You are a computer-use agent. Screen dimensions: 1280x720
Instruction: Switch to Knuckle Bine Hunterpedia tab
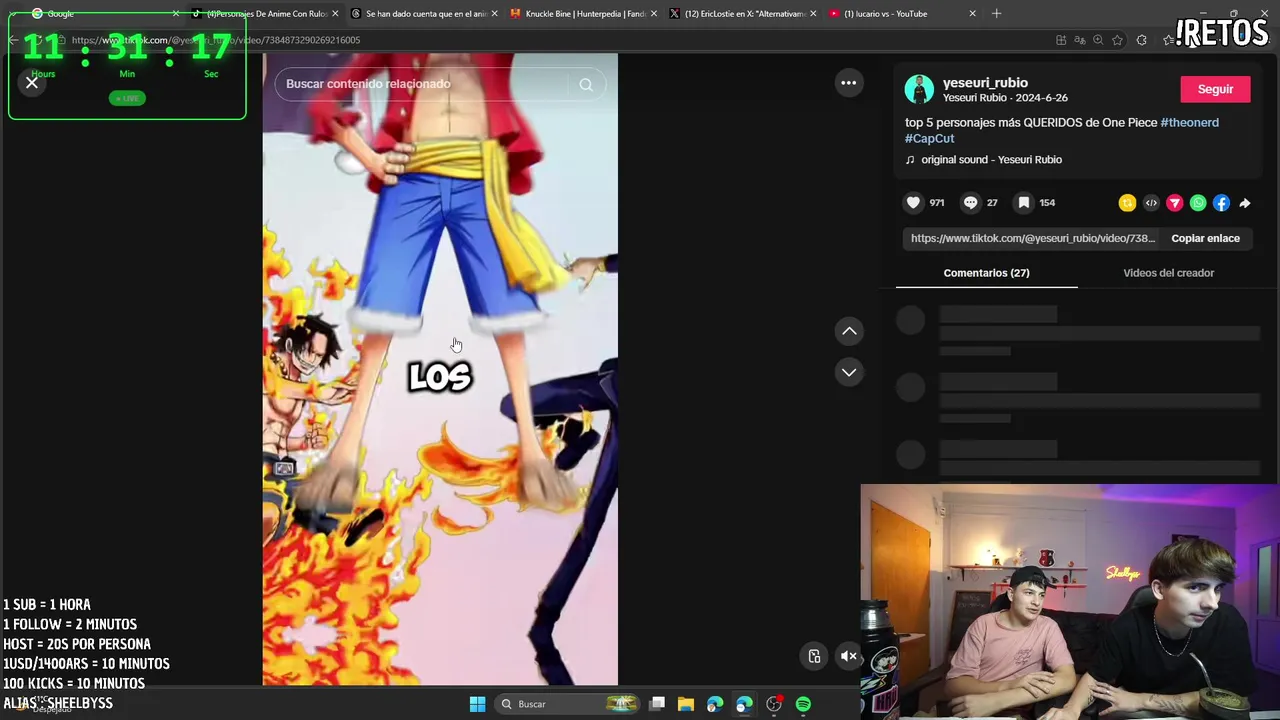click(x=584, y=13)
